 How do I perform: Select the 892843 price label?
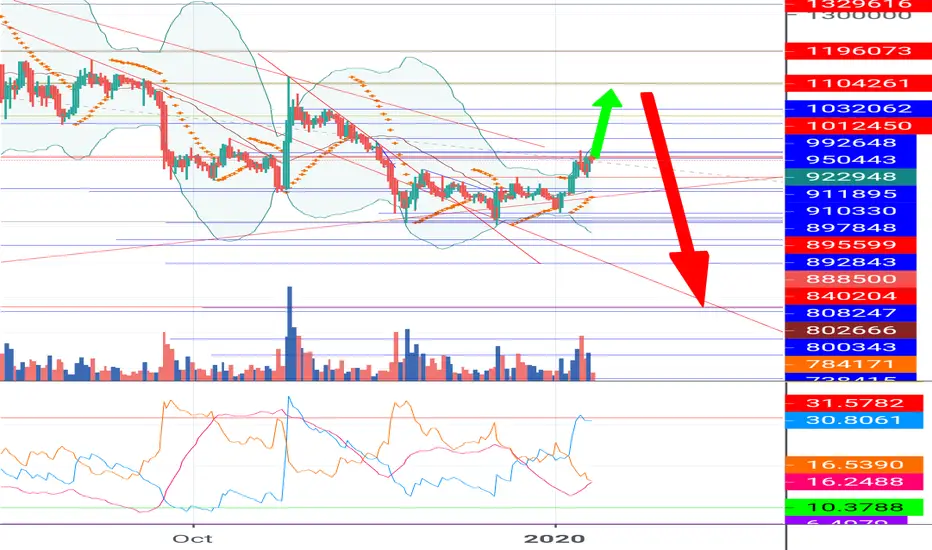tap(851, 262)
